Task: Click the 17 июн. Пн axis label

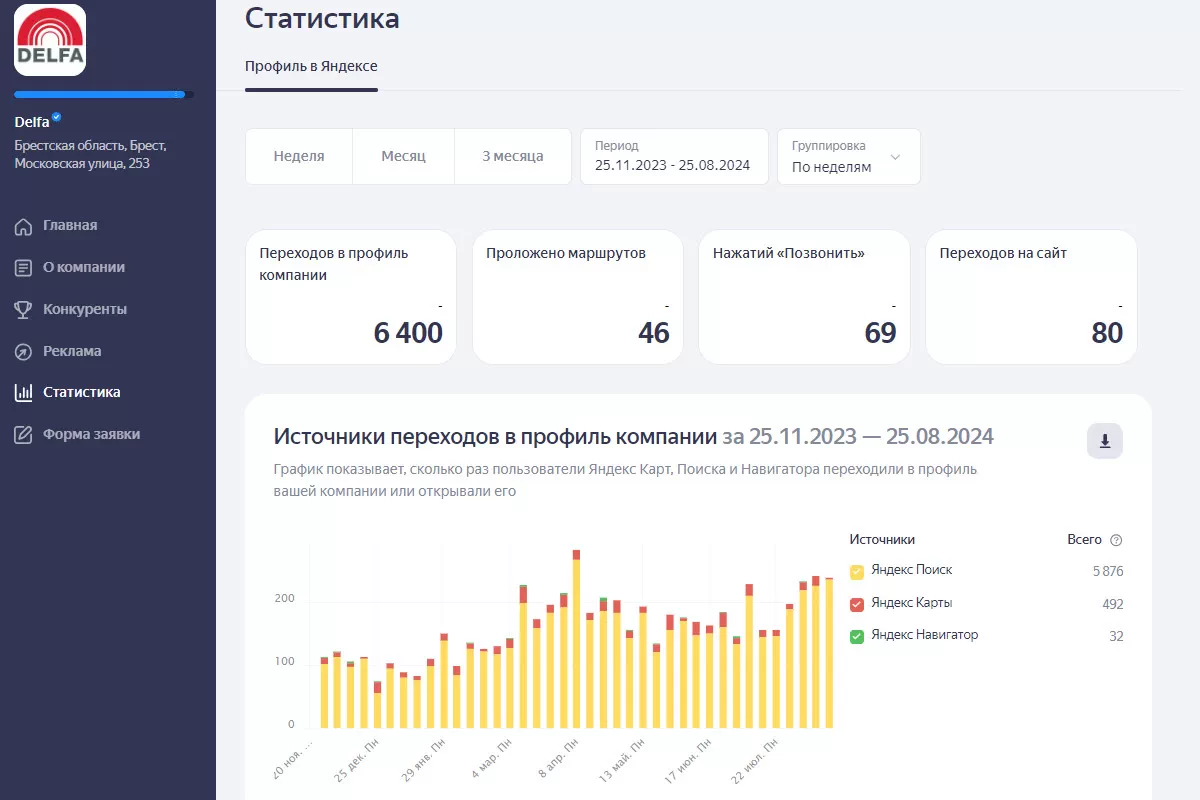Action: coord(690,761)
